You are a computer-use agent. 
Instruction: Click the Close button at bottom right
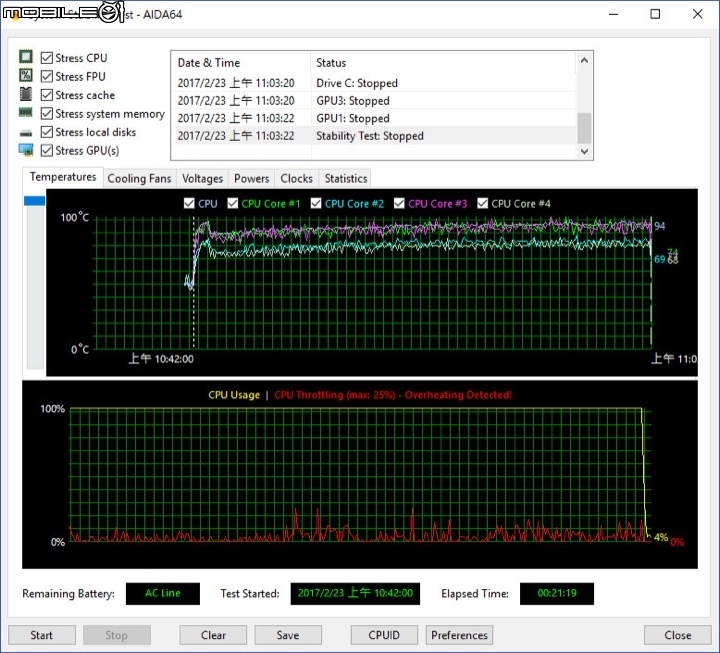678,635
